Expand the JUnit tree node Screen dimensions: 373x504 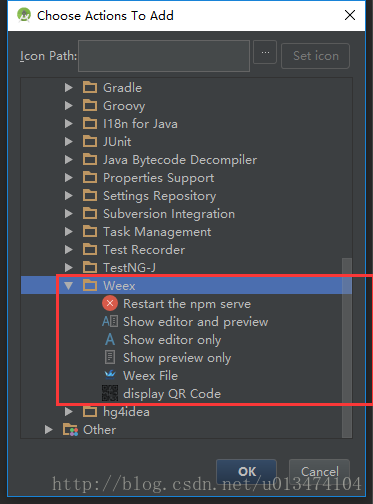pyautogui.click(x=69, y=142)
